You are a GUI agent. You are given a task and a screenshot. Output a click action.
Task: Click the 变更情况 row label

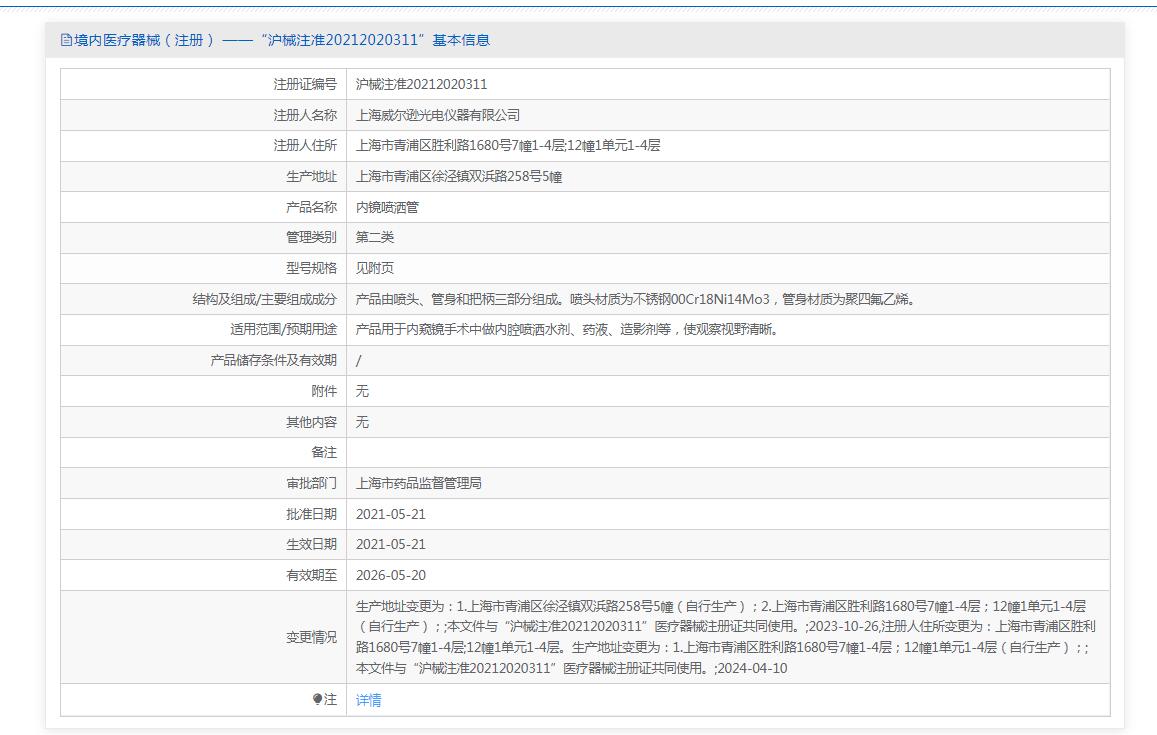311,637
